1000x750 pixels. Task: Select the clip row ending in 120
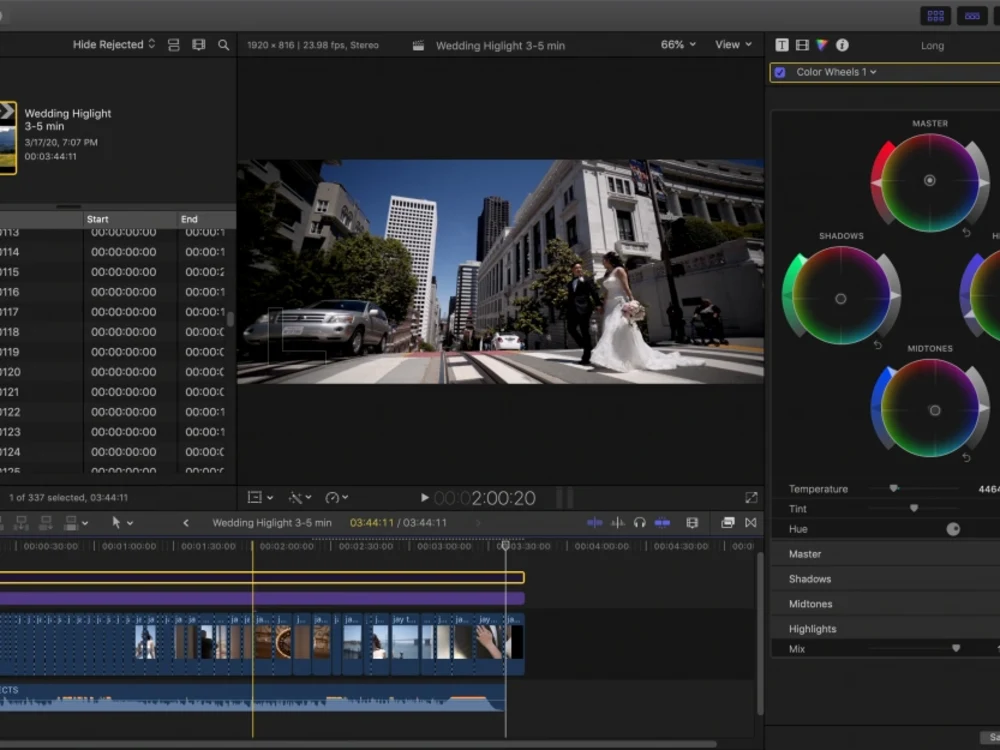coord(118,372)
